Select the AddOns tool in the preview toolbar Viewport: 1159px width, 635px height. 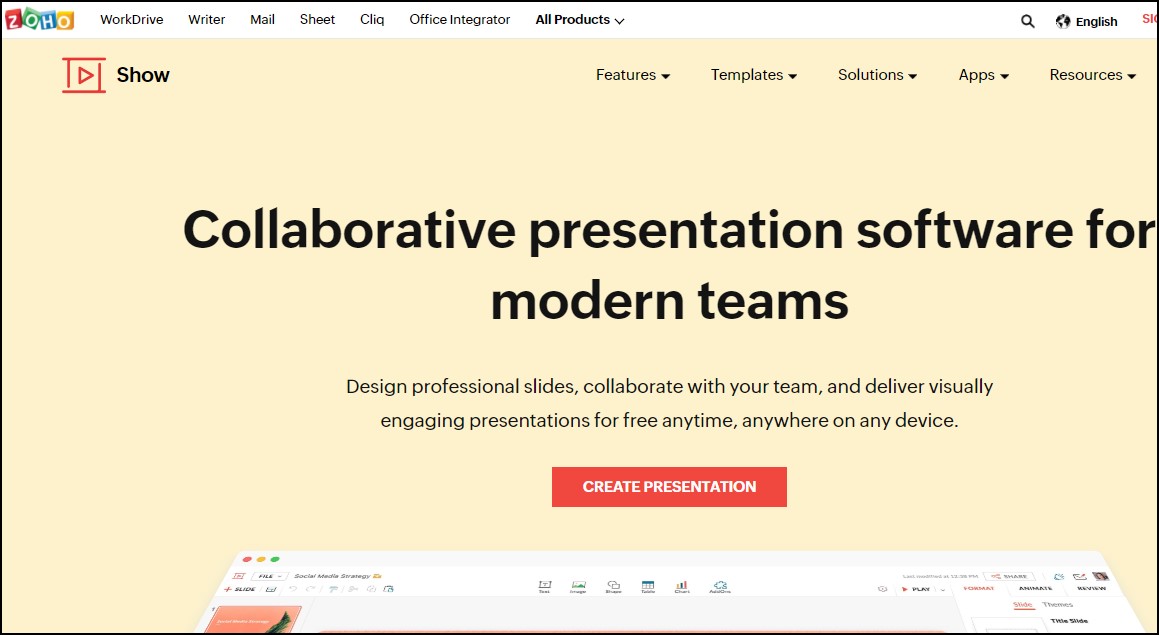(x=720, y=587)
